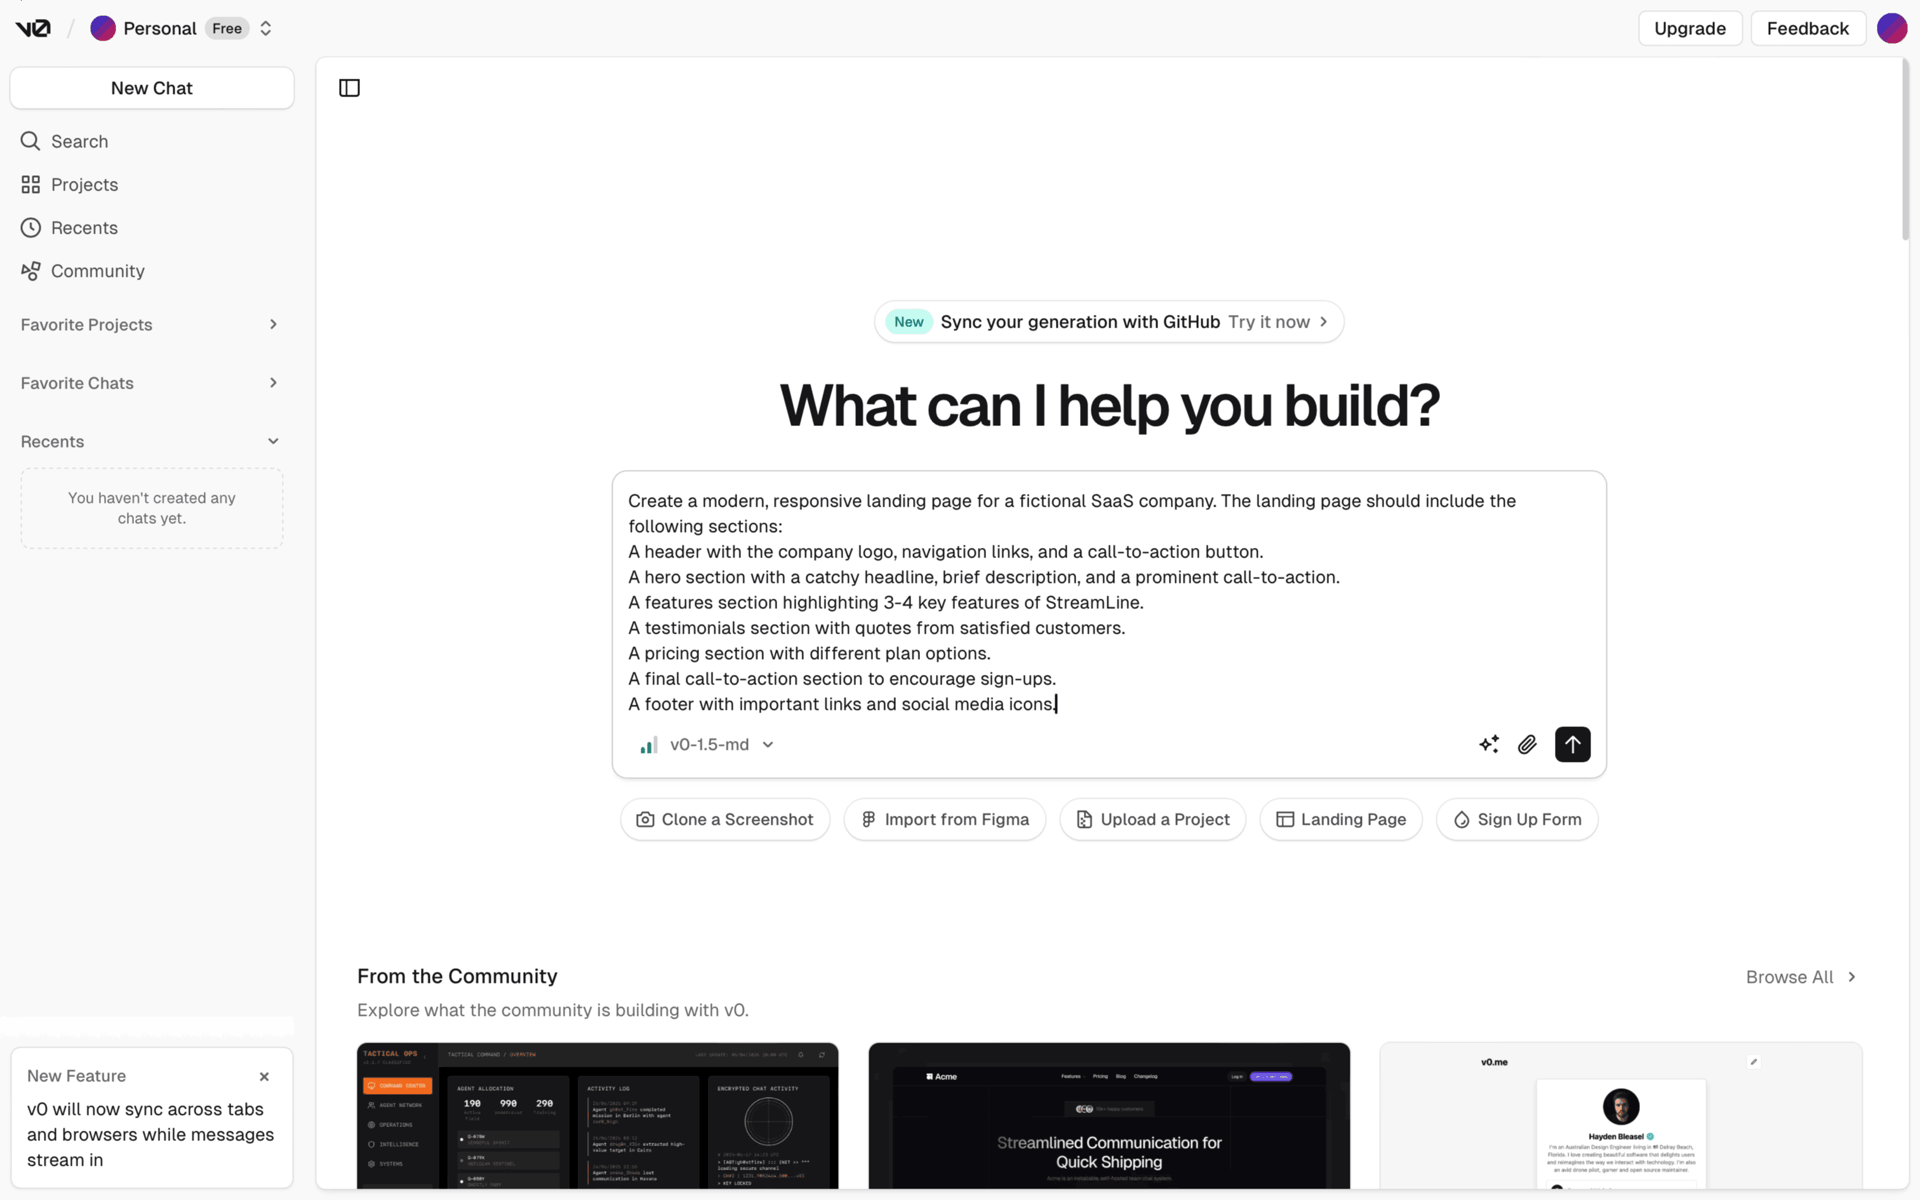Open the v0-1.5-md model dropdown
The image size is (1920, 1200).
click(706, 745)
